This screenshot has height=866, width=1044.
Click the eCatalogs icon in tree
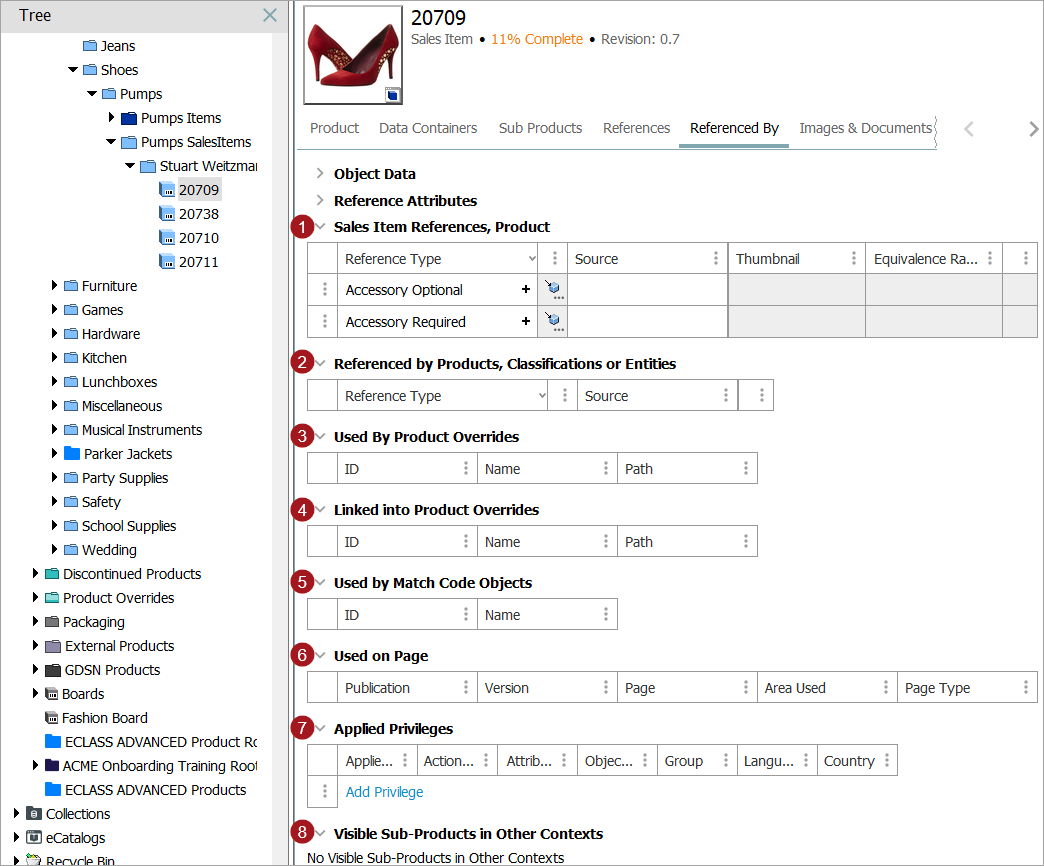coord(33,838)
